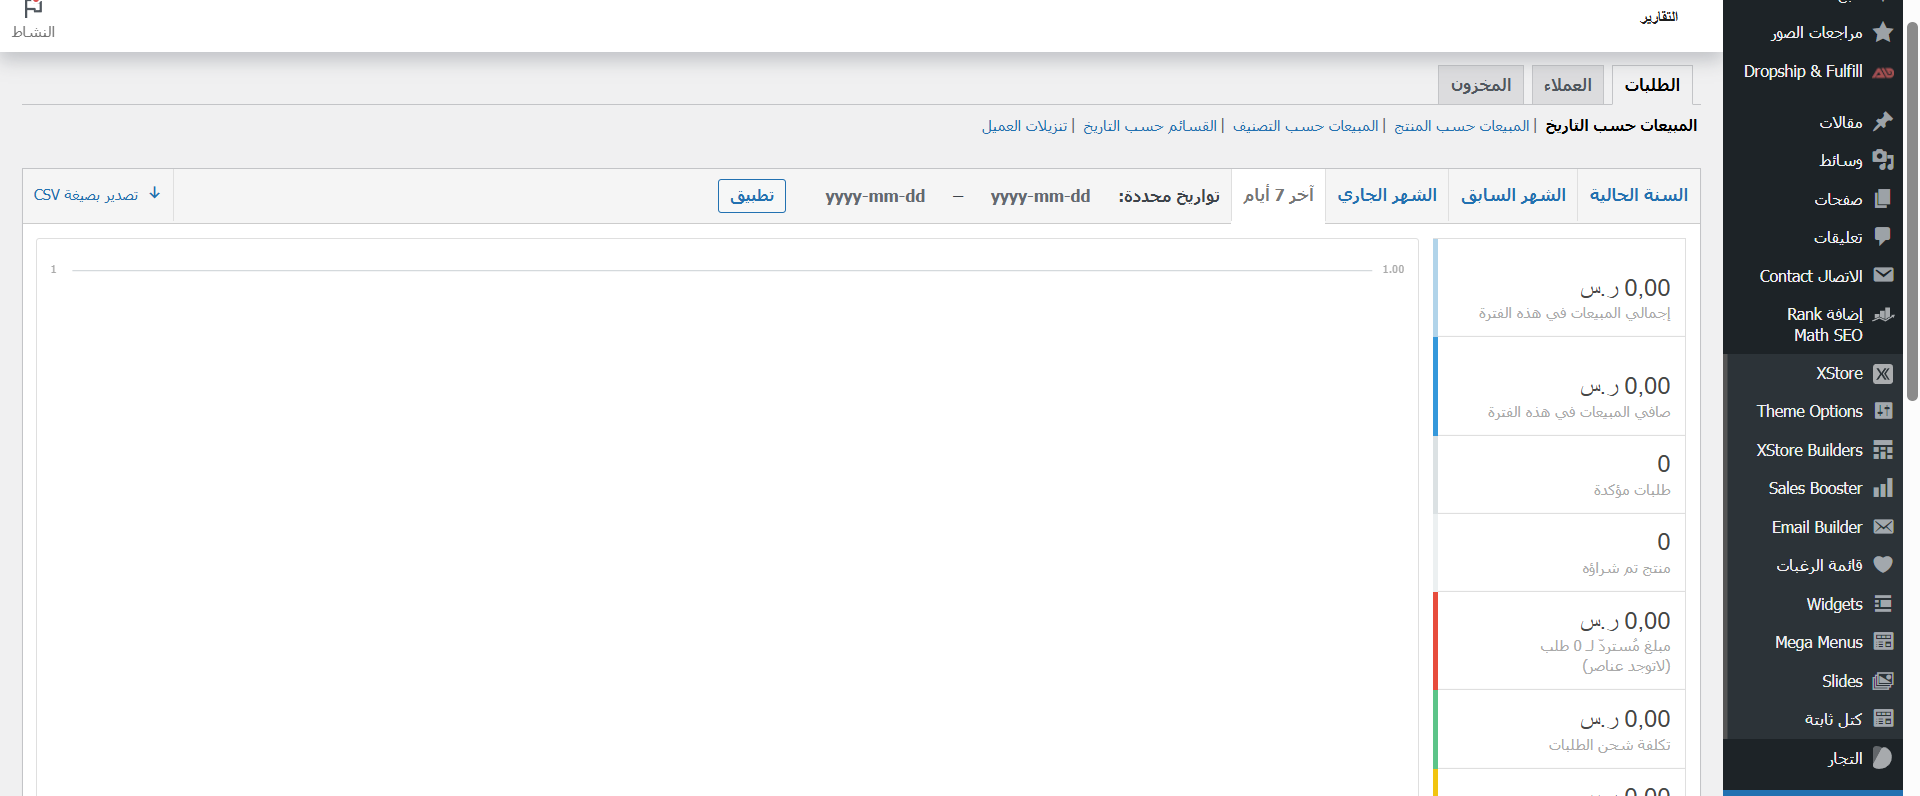
Task: Click the star icon beside مراجعات الصور
Action: (x=1883, y=32)
